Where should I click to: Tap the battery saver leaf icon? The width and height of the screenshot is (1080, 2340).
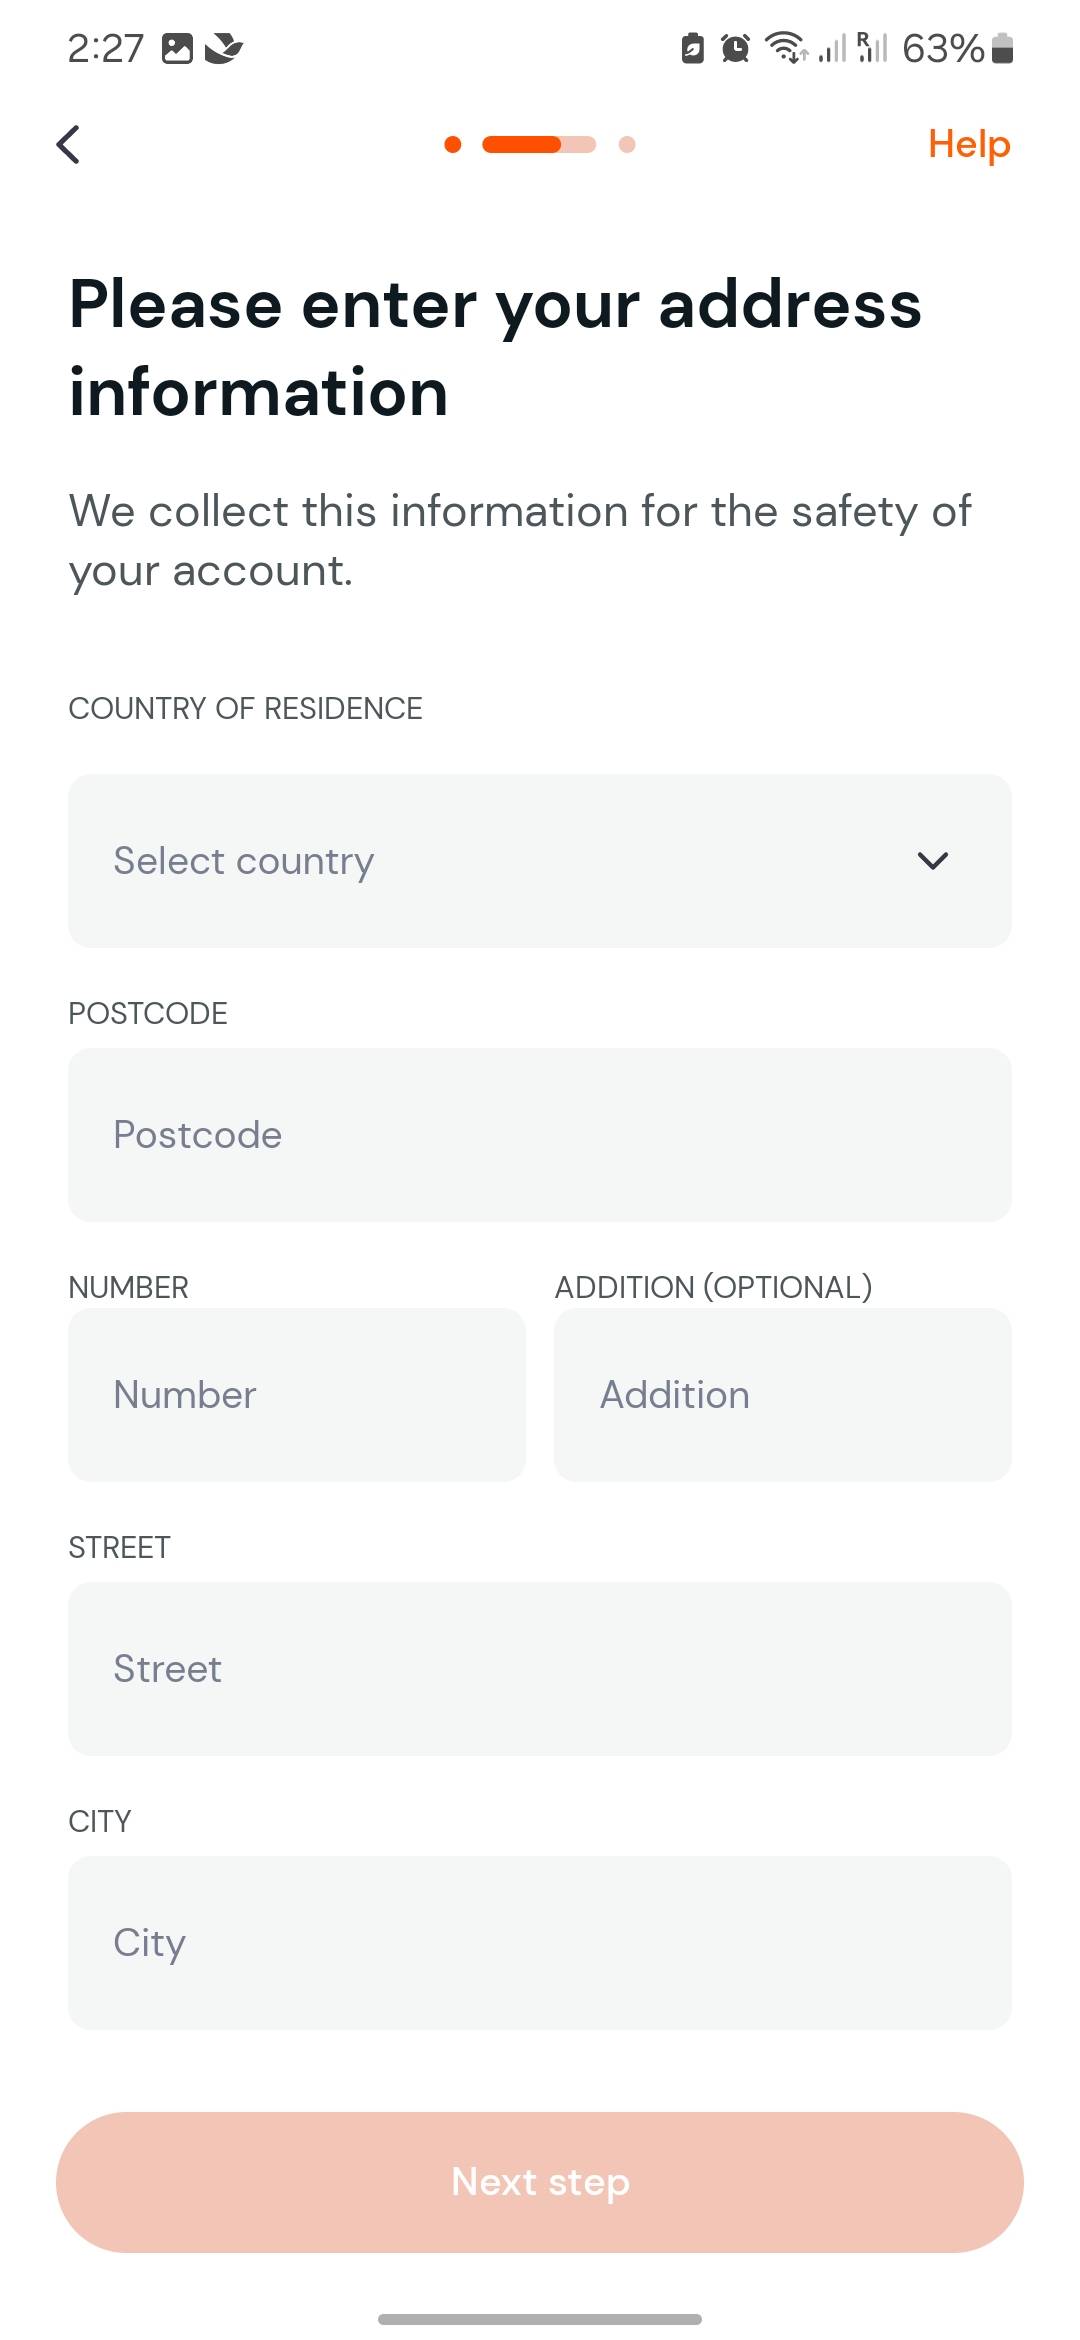[x=692, y=48]
